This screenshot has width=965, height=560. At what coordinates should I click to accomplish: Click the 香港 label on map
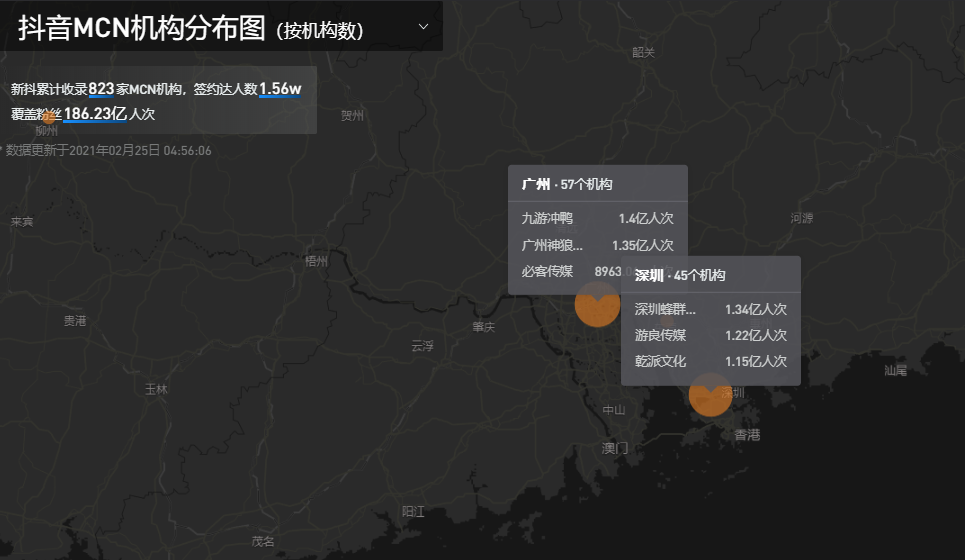[x=747, y=435]
